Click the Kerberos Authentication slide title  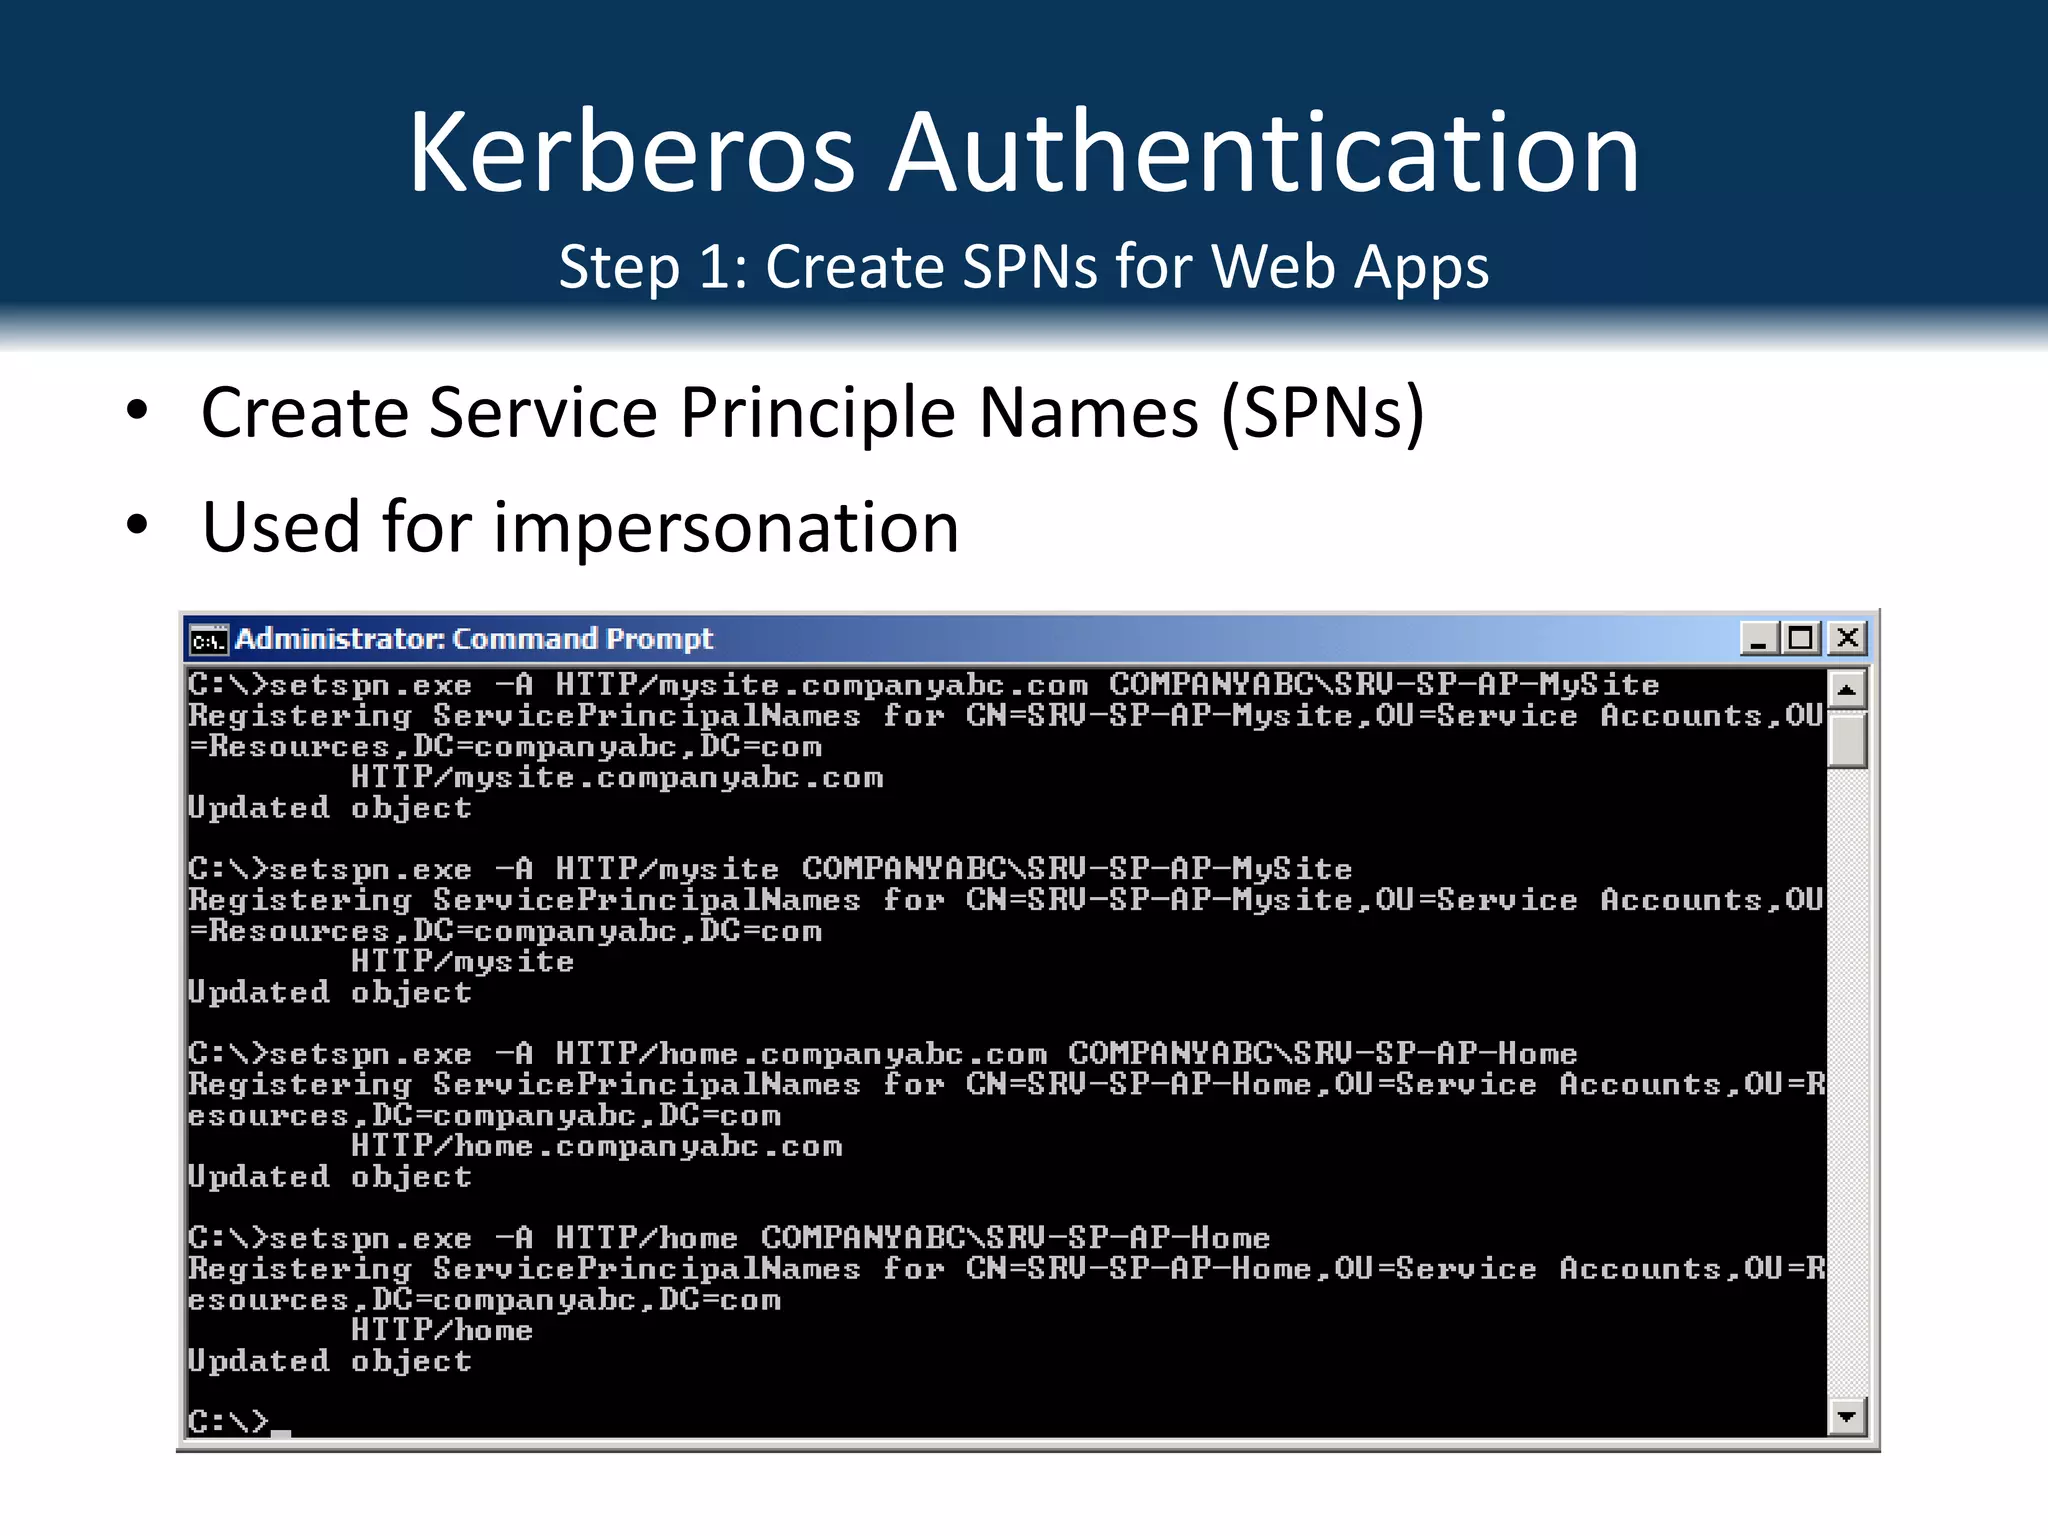click(1024, 152)
